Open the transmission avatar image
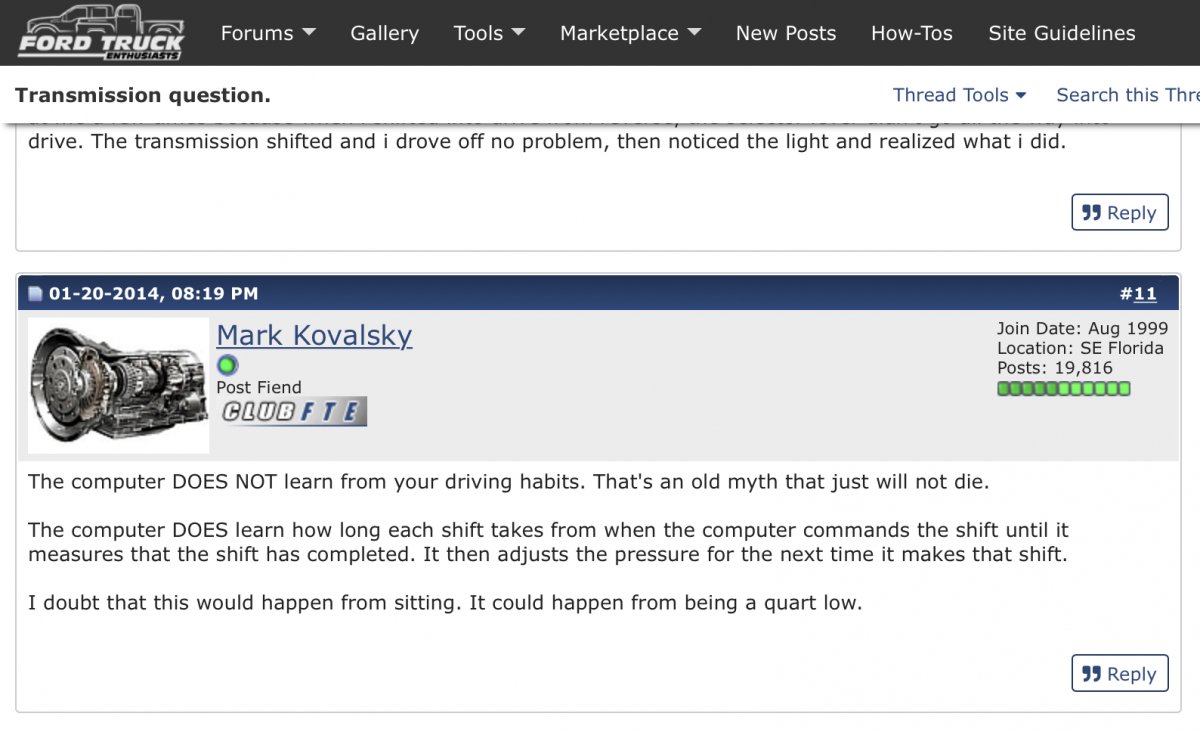The height and width of the screenshot is (732, 1200). coord(118,385)
